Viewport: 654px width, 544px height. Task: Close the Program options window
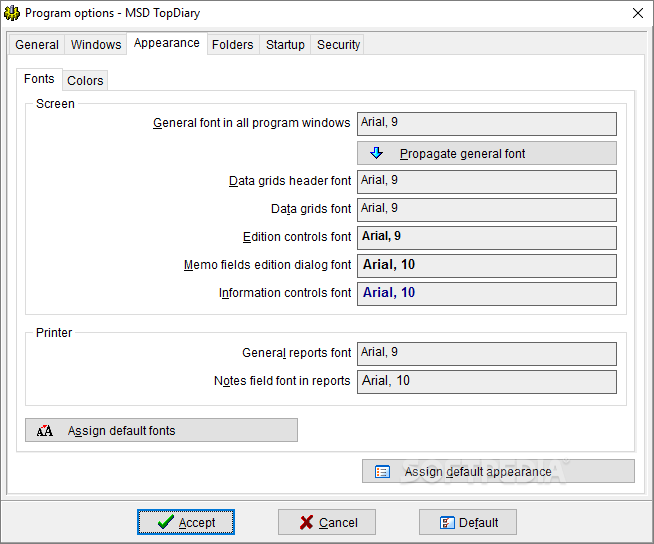(x=637, y=13)
